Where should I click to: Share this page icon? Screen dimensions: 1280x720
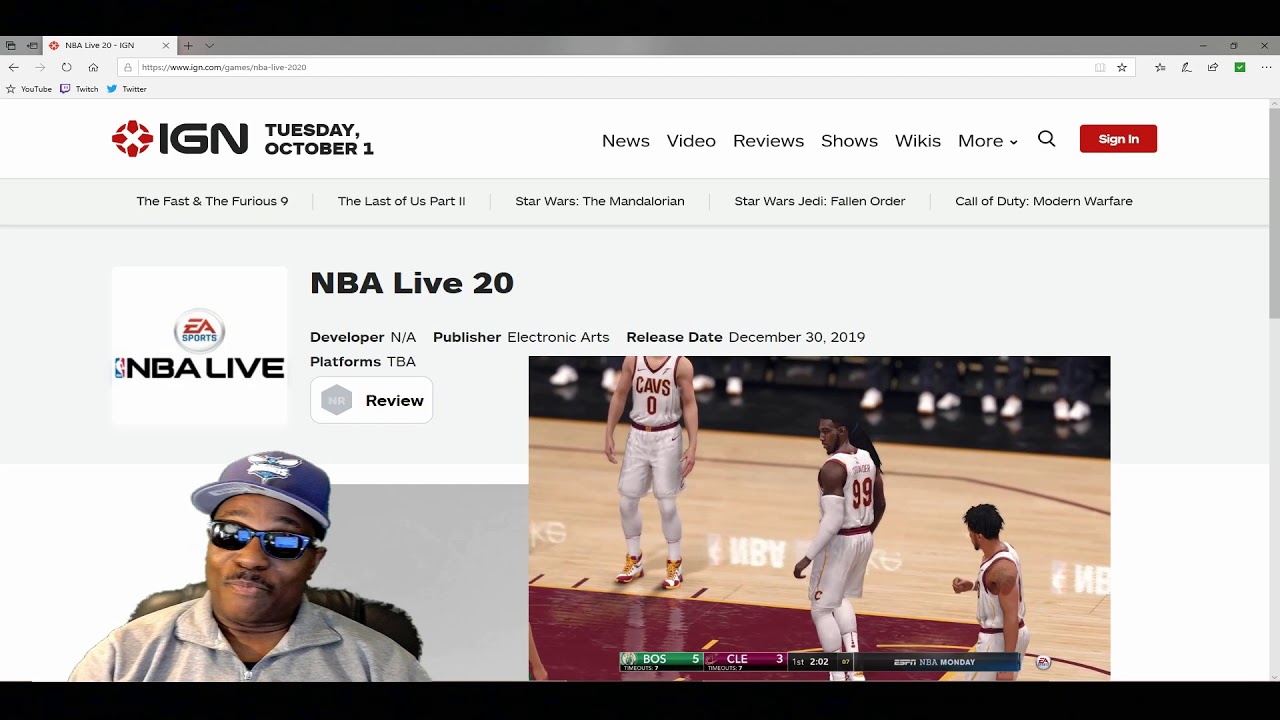coord(1213,67)
